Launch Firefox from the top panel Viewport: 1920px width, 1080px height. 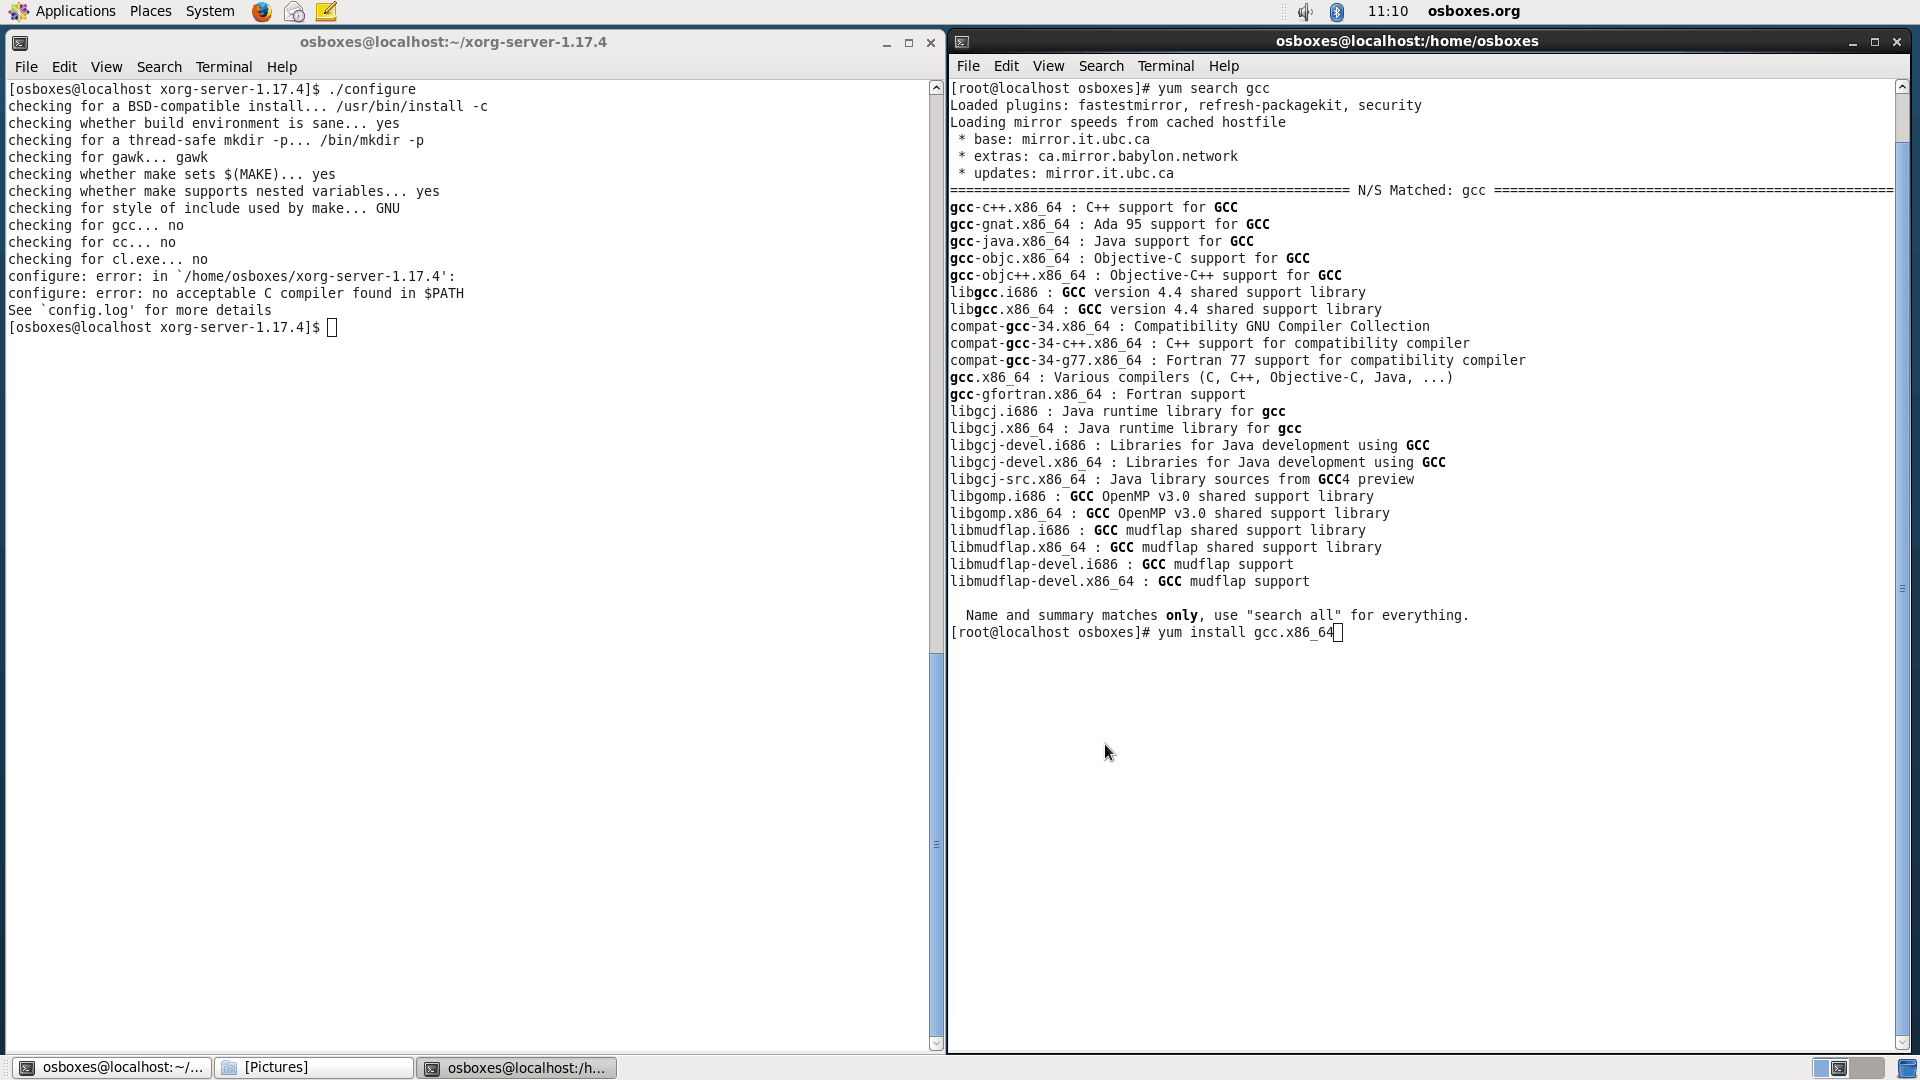[x=261, y=12]
